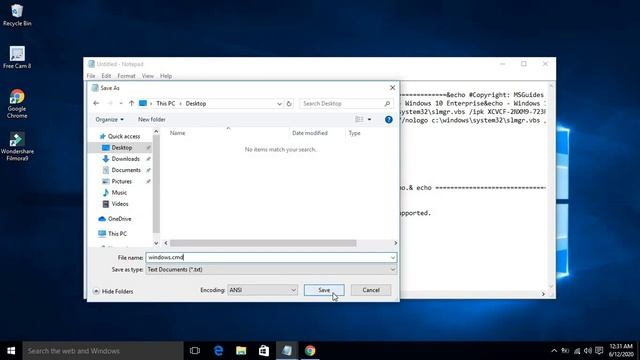Click the New folder button
Screen dimensions: 640x360
tap(151, 120)
